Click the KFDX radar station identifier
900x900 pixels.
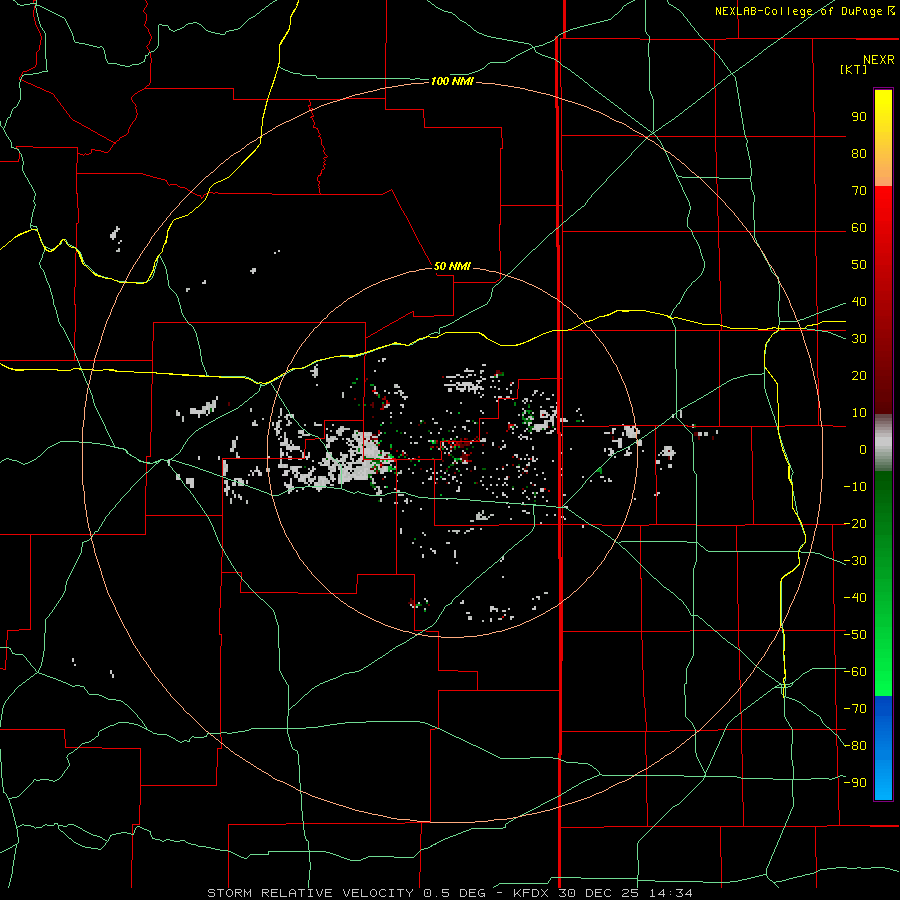coord(532,893)
